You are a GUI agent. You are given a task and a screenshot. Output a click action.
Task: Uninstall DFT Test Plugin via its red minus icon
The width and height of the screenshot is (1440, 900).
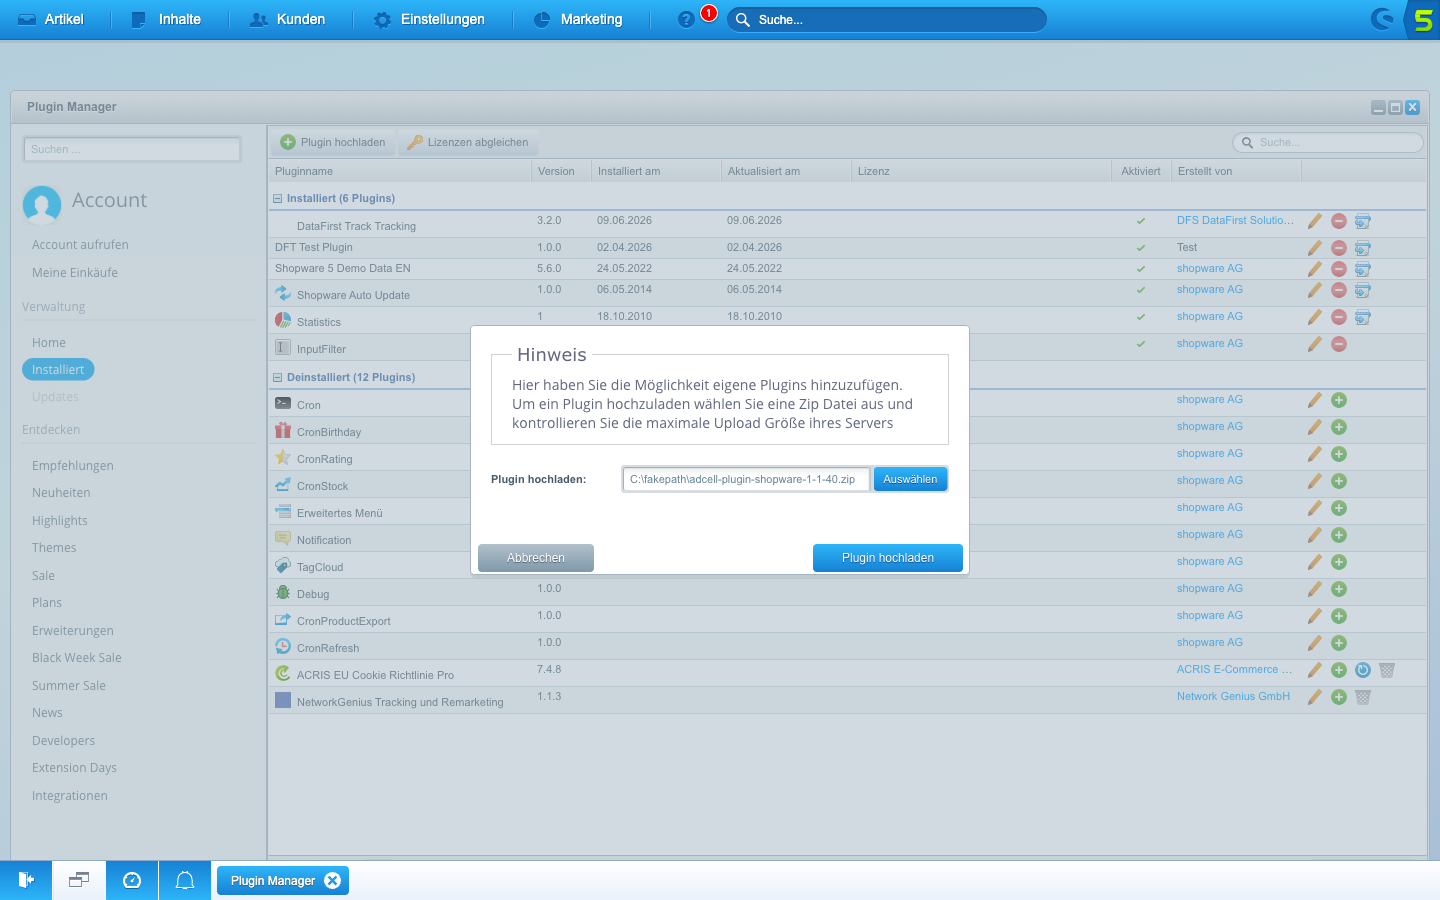1339,248
